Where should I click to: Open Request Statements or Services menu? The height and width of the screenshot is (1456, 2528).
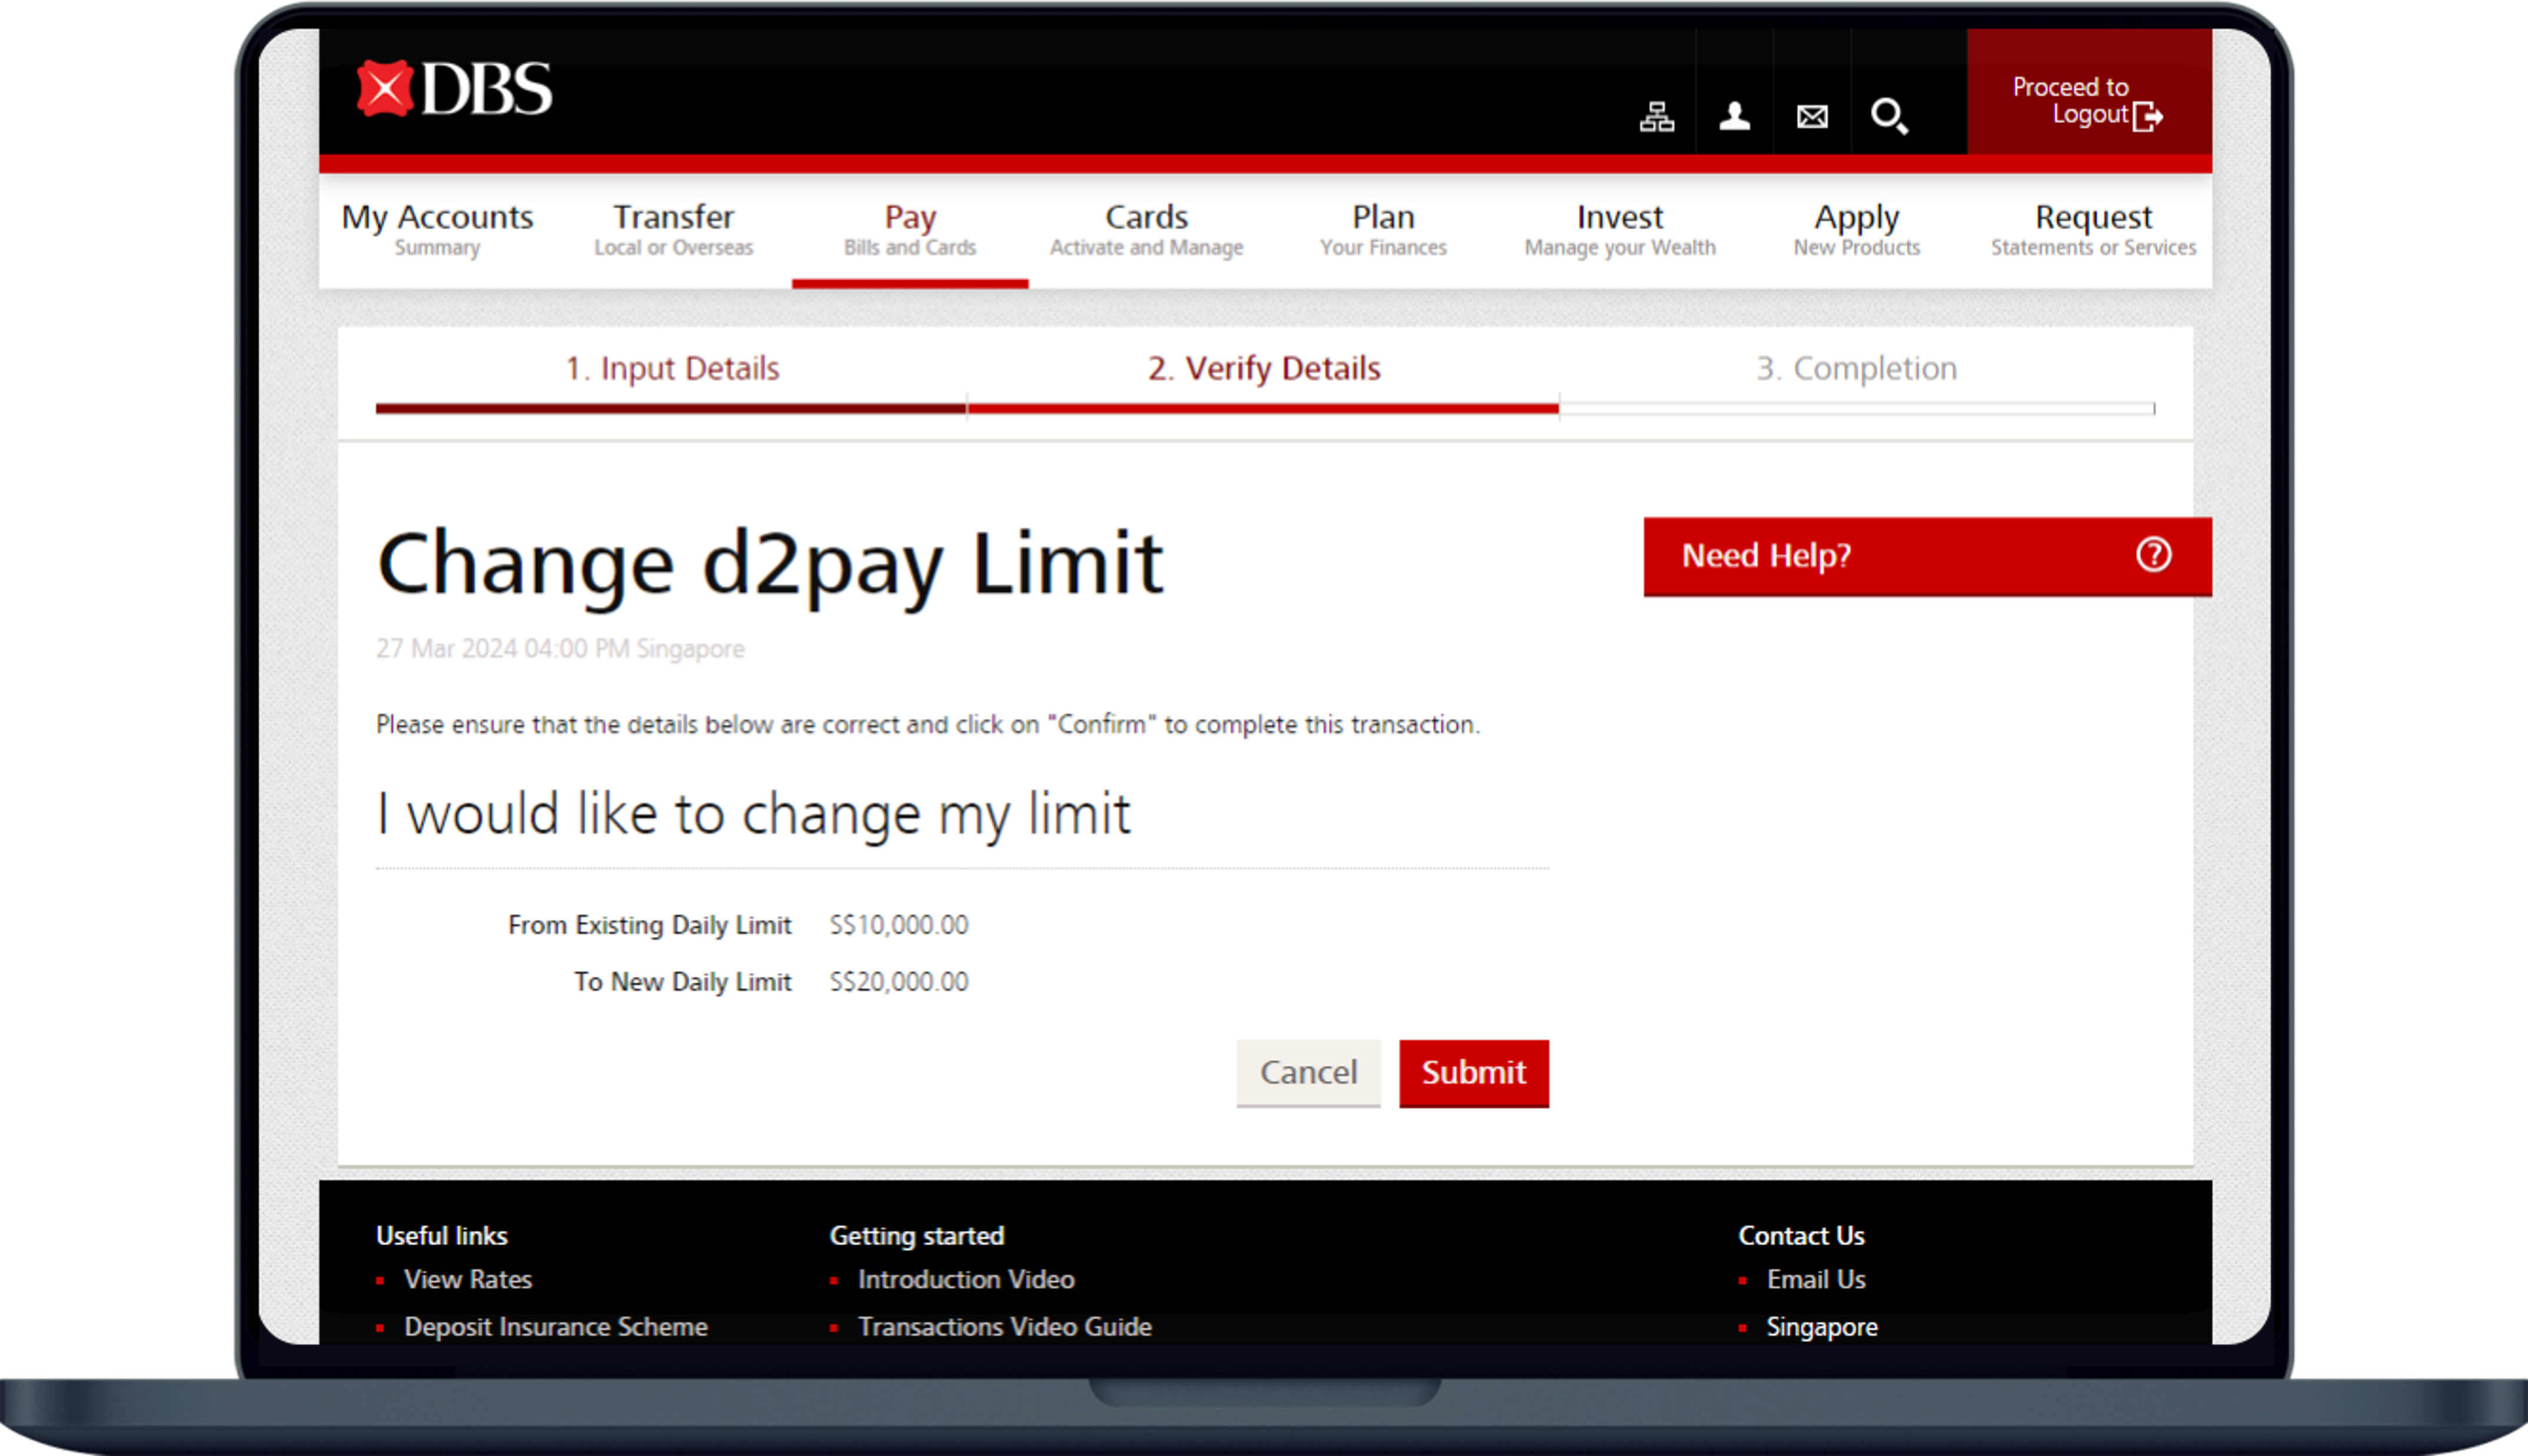[x=2093, y=230]
